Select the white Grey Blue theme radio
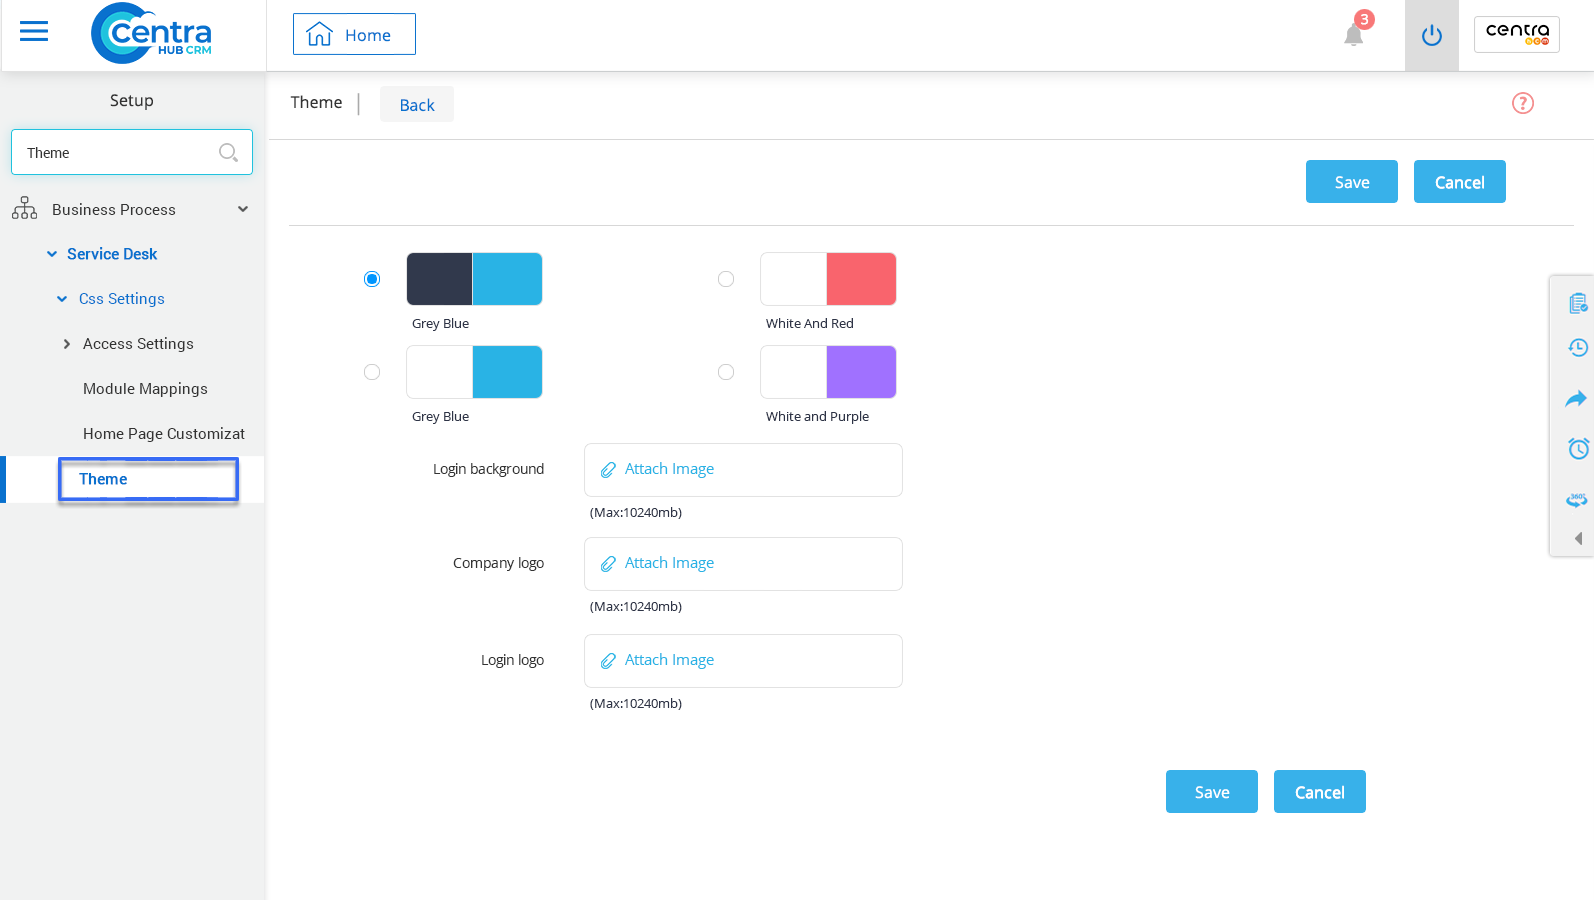The width and height of the screenshot is (1594, 900). pos(372,372)
